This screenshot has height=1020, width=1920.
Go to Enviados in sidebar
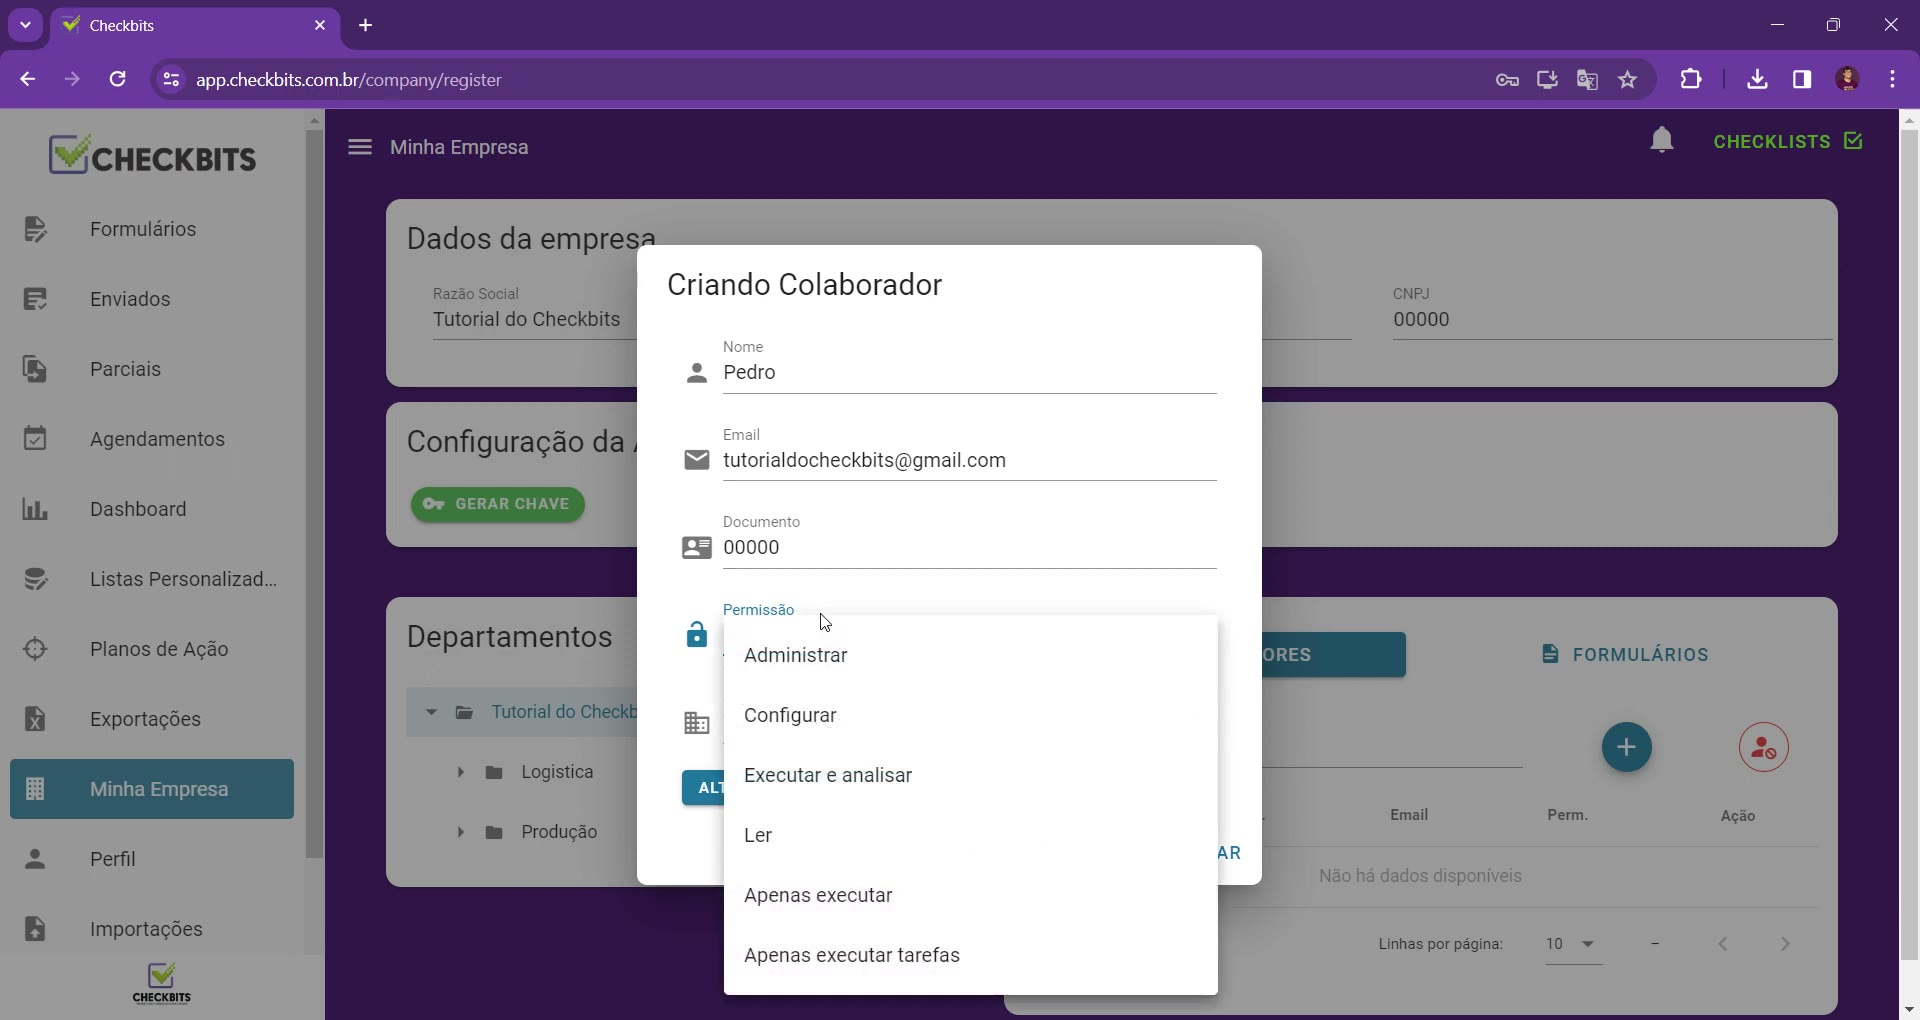(152, 299)
